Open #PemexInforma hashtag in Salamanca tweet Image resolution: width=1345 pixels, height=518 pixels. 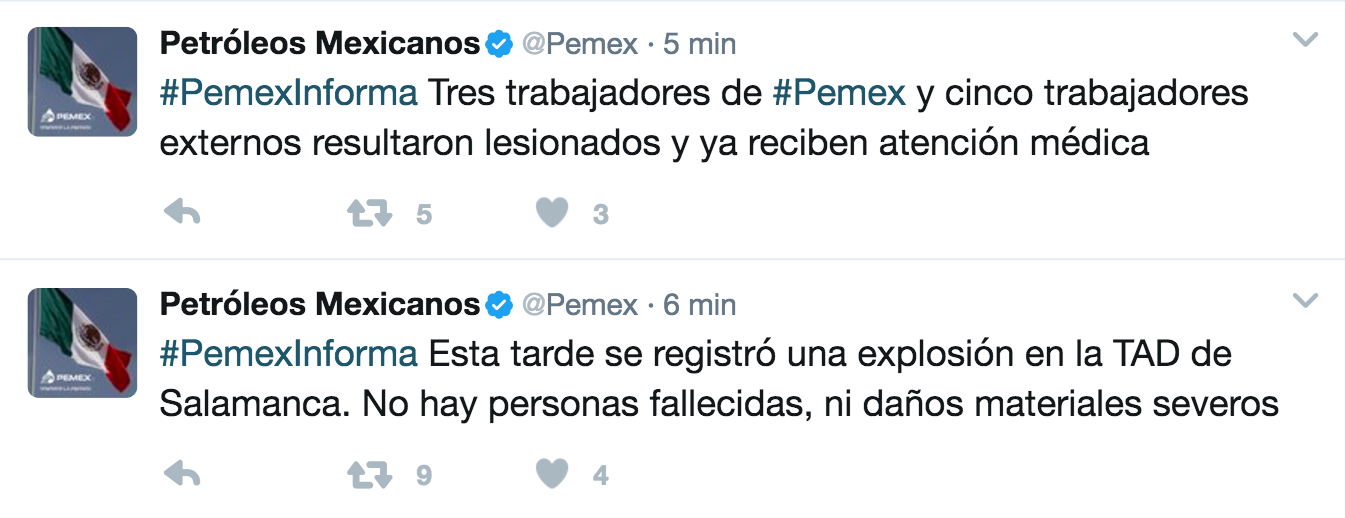[289, 354]
